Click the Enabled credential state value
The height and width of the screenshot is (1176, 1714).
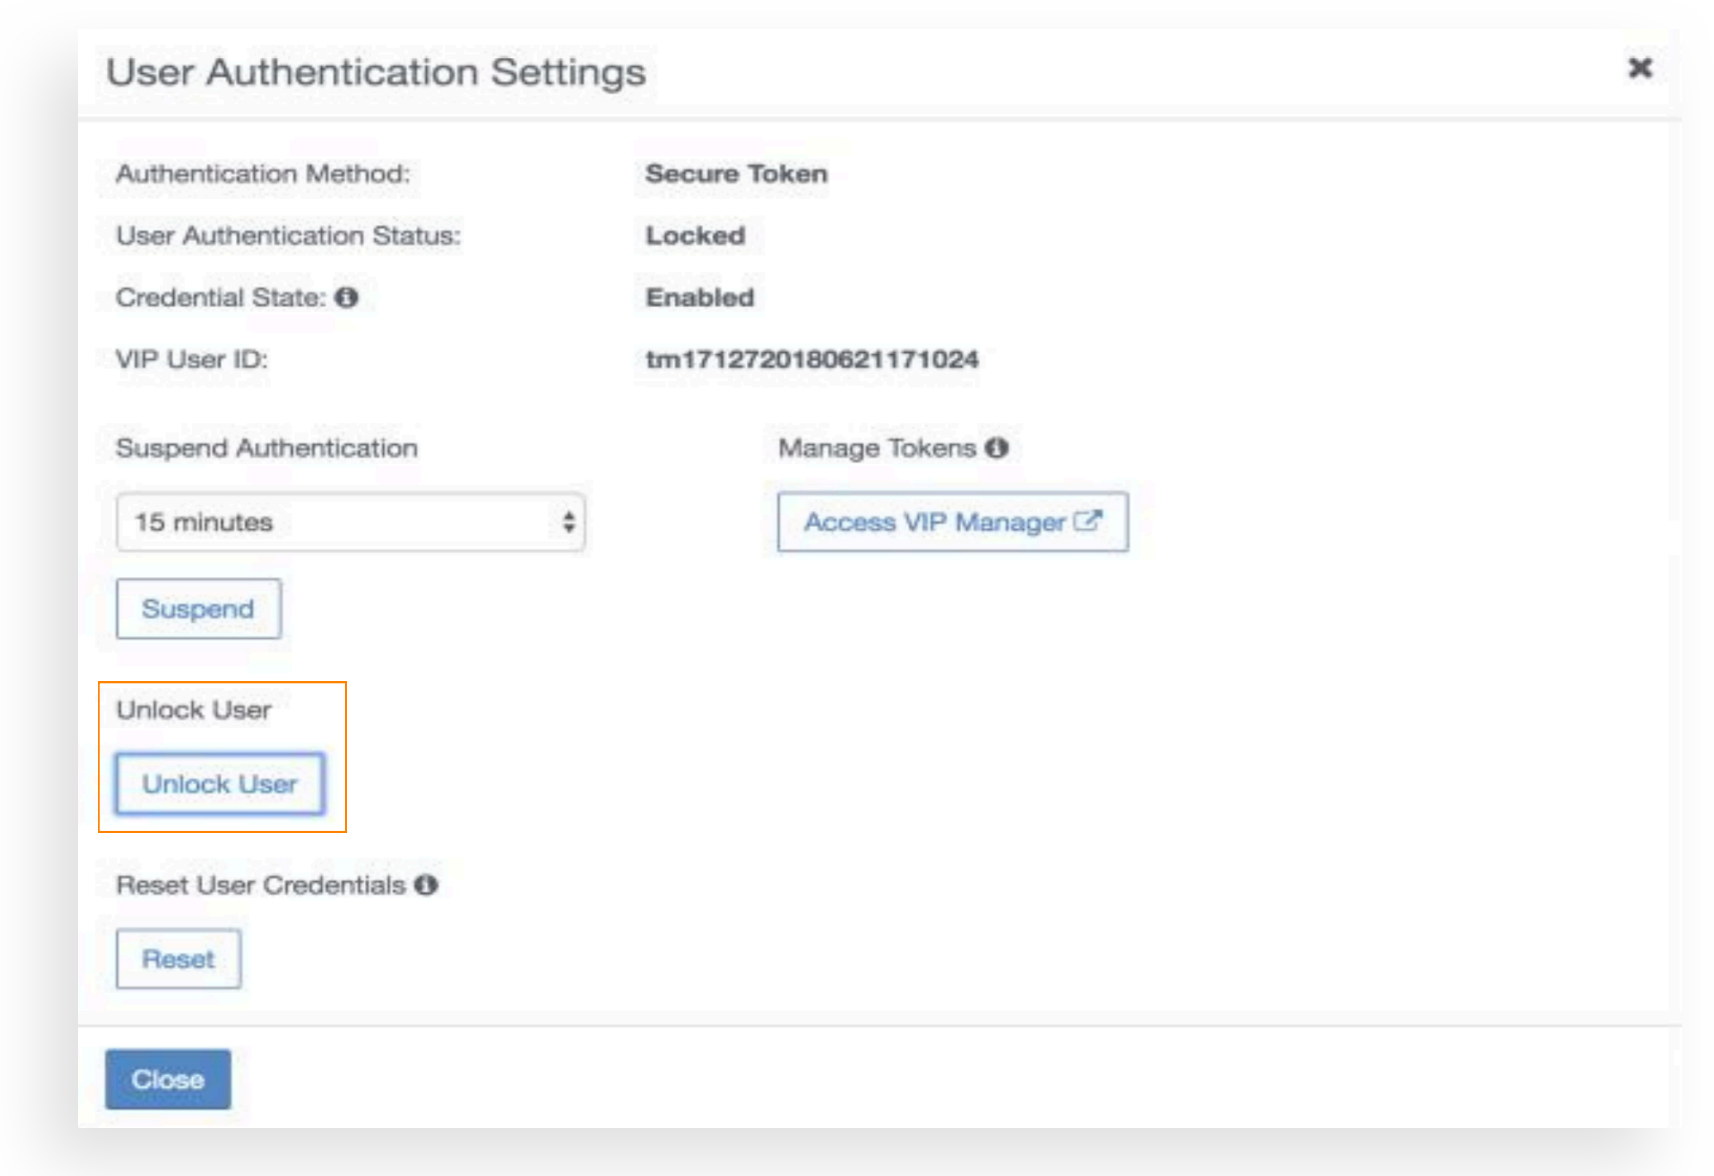click(x=700, y=298)
